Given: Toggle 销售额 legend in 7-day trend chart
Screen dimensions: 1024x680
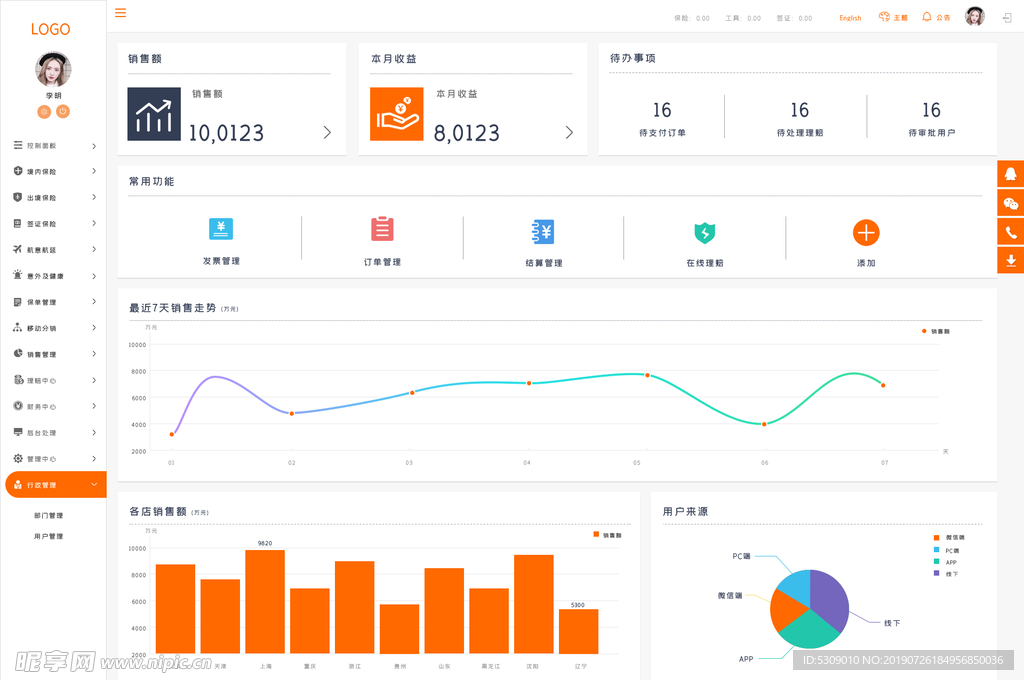Looking at the screenshot, I should [x=935, y=331].
